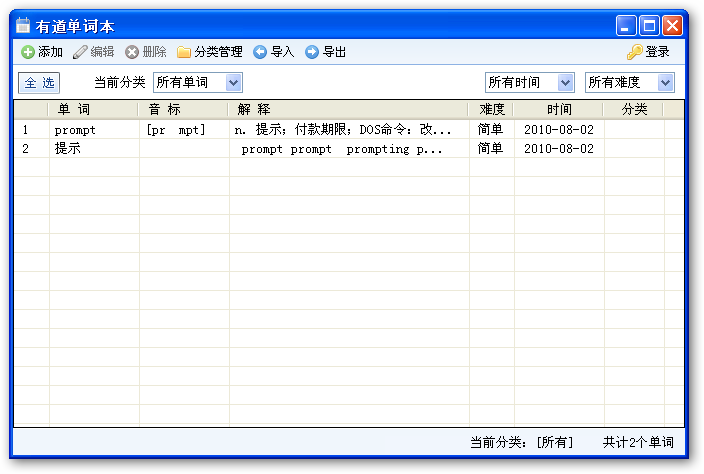Open 分类管理 folder icon
The width and height of the screenshot is (704, 474).
pyautogui.click(x=184, y=52)
